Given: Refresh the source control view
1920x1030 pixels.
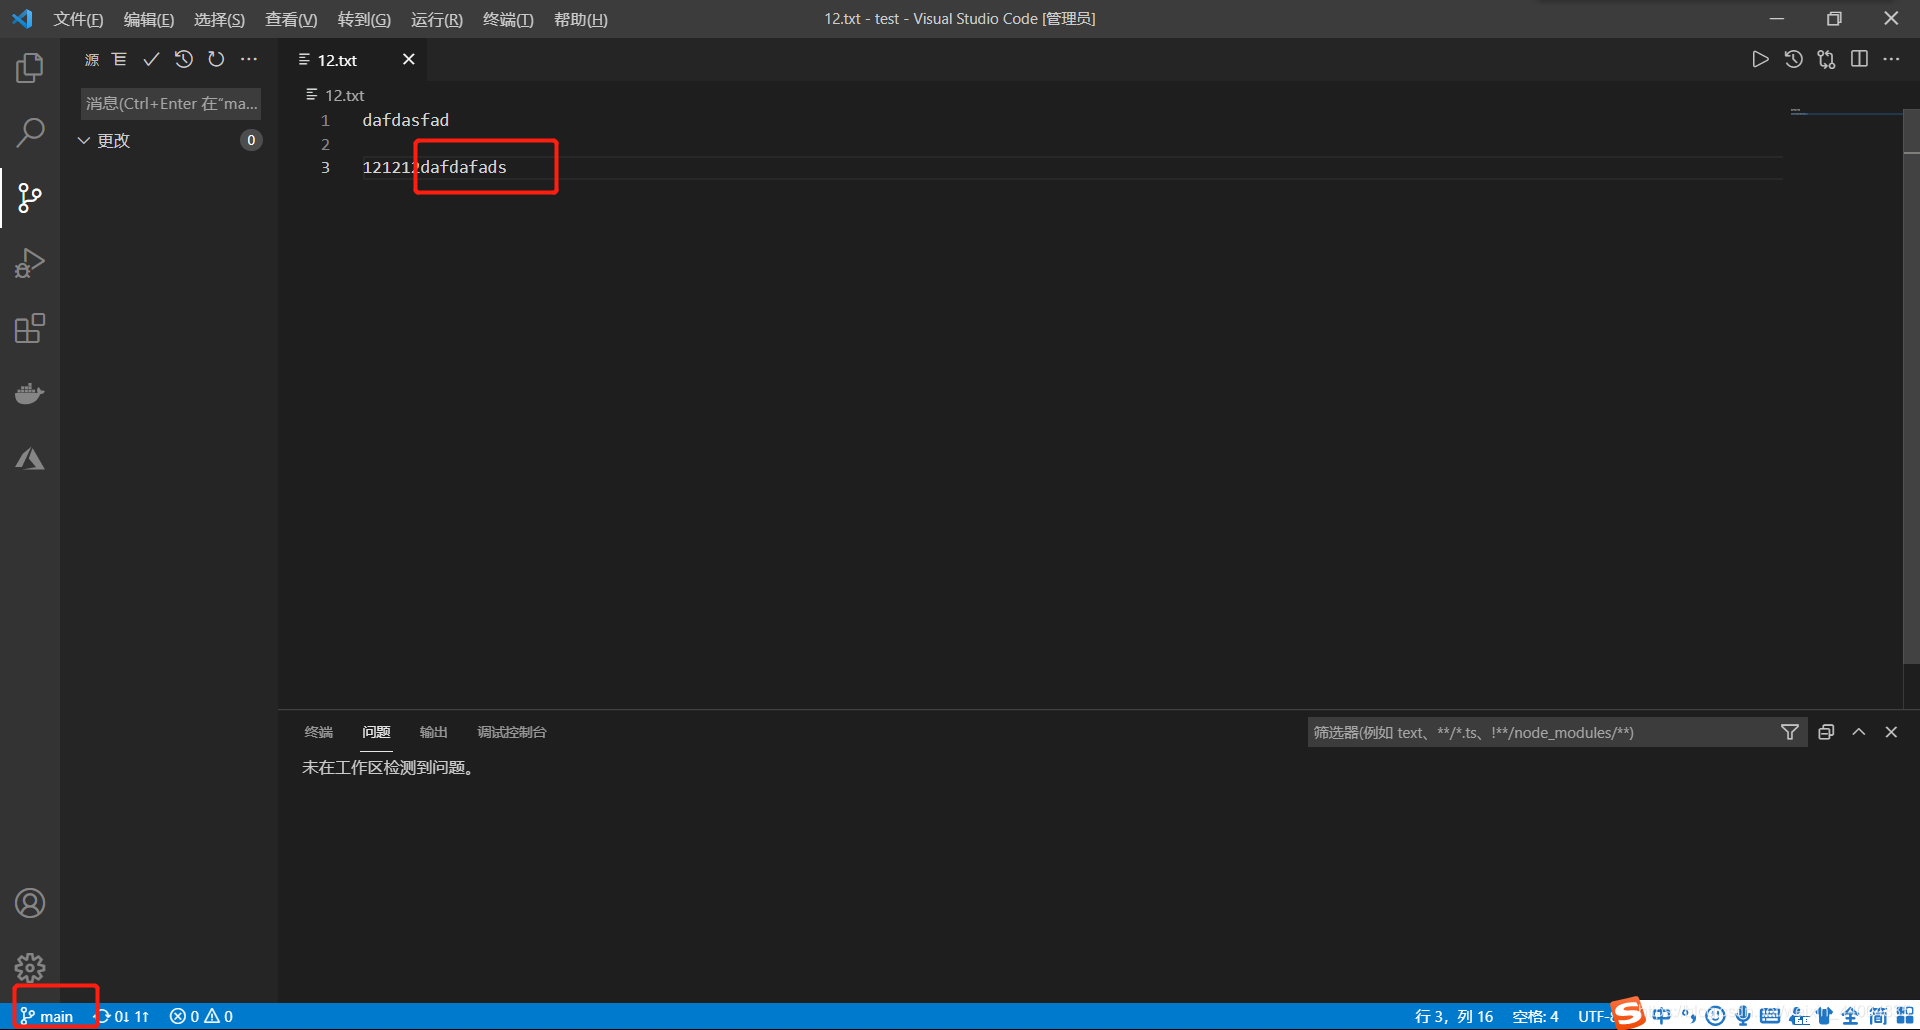Looking at the screenshot, I should point(216,60).
